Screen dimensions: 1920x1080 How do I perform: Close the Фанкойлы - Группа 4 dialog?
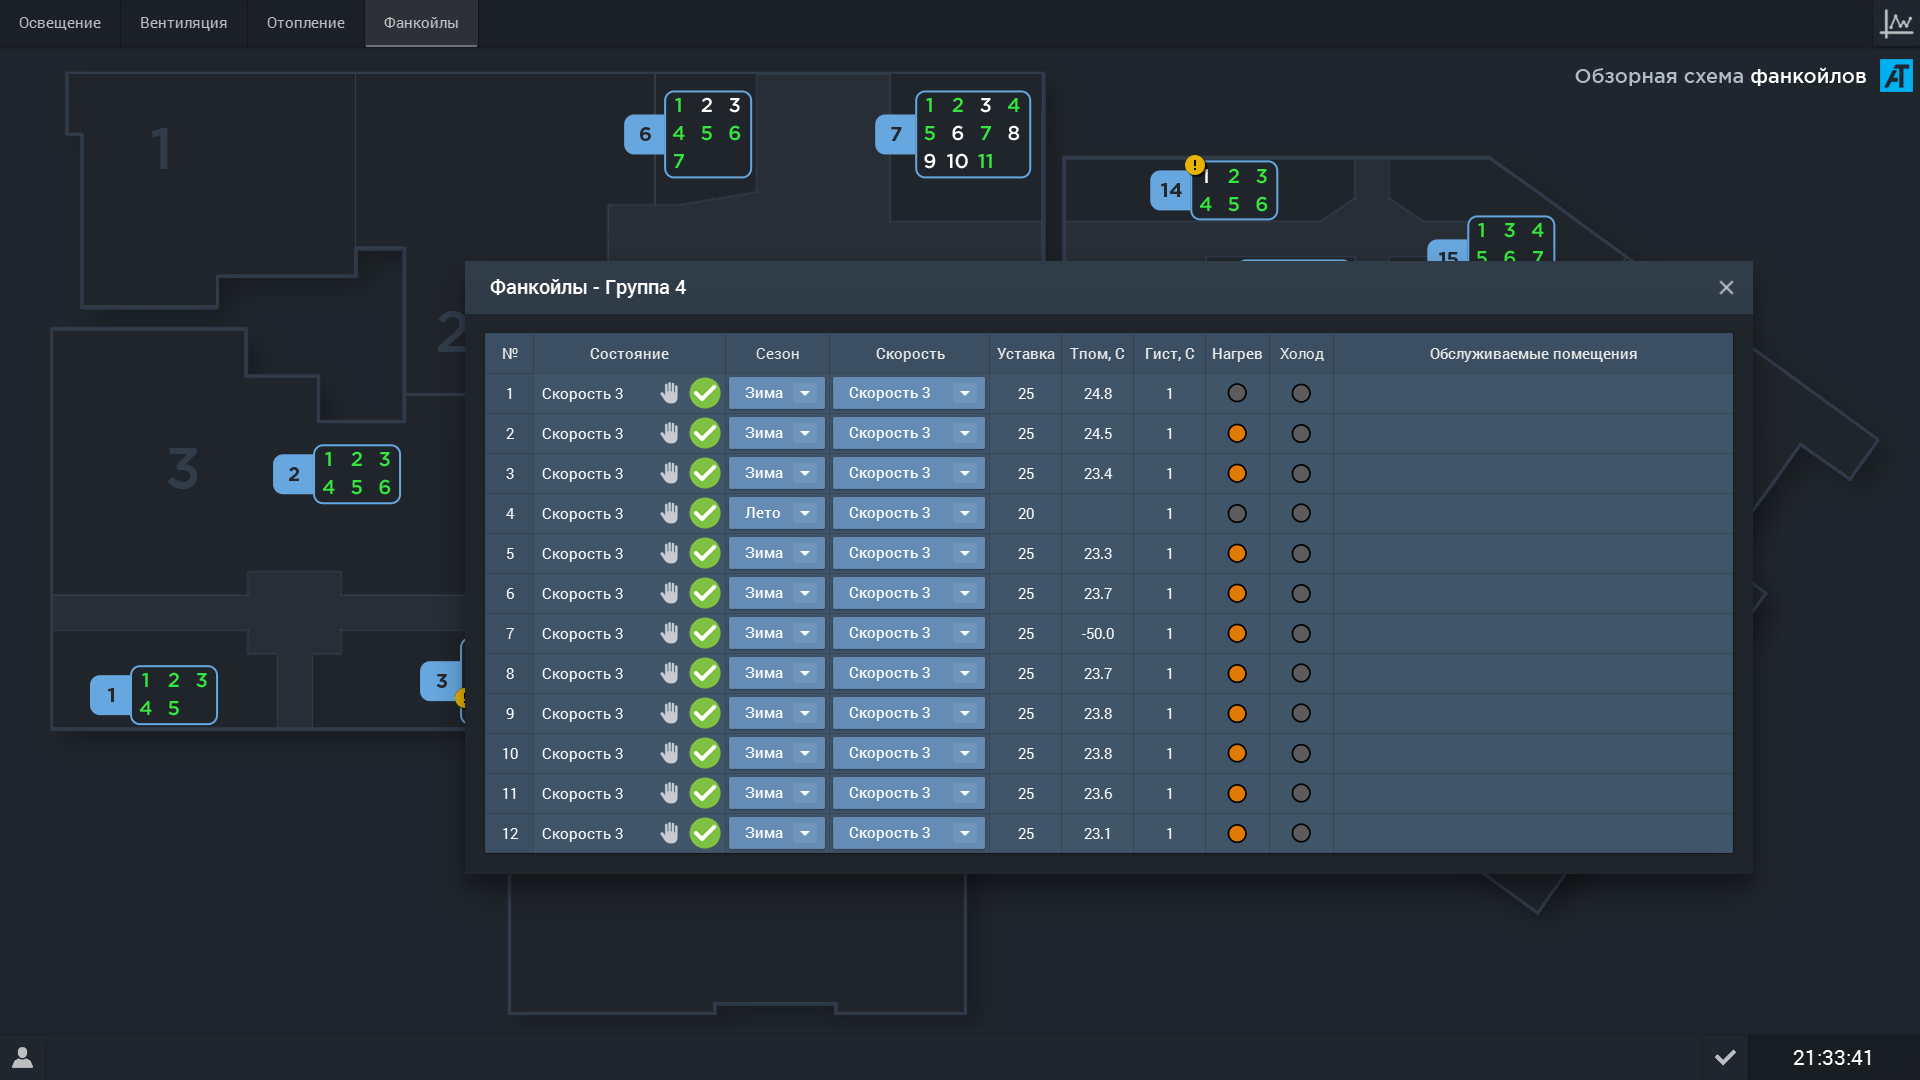coord(1726,288)
